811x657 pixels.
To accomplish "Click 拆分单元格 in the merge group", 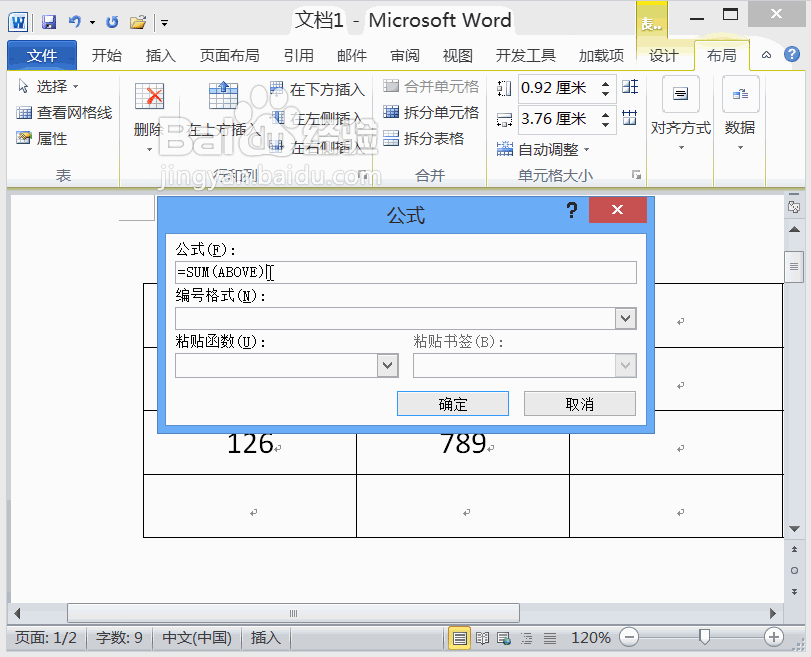I will tap(431, 112).
